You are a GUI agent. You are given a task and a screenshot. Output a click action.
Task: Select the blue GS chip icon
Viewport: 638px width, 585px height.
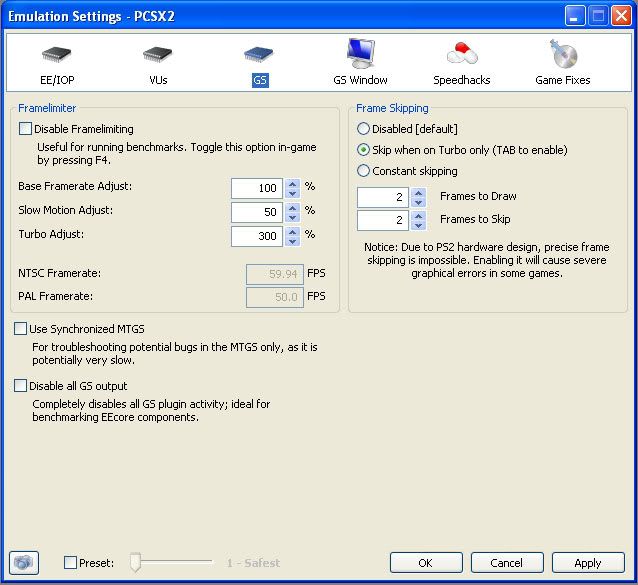(x=259, y=55)
